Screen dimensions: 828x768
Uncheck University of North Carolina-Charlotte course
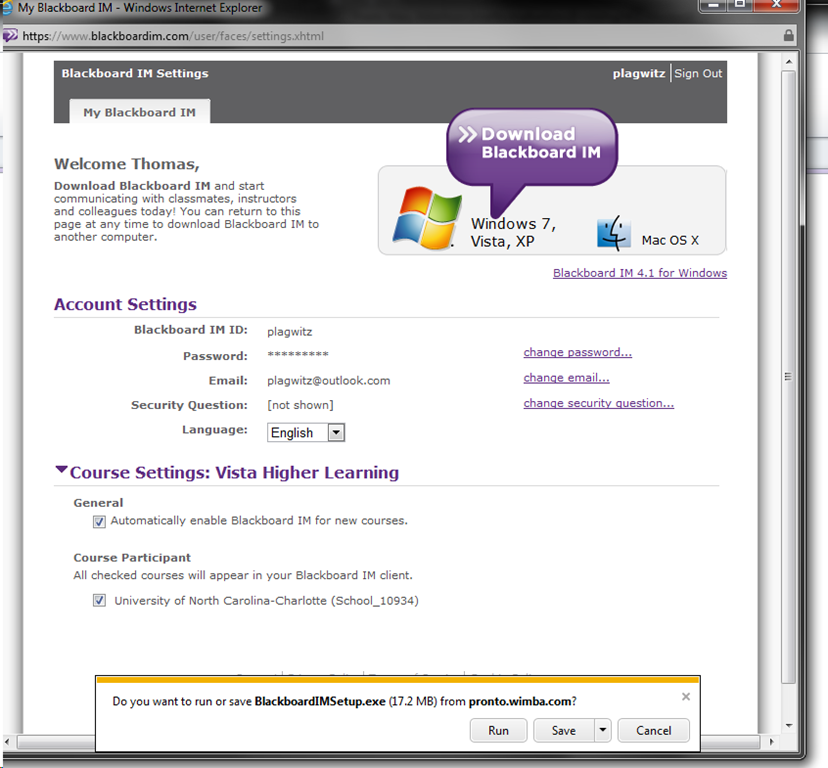pos(99,601)
